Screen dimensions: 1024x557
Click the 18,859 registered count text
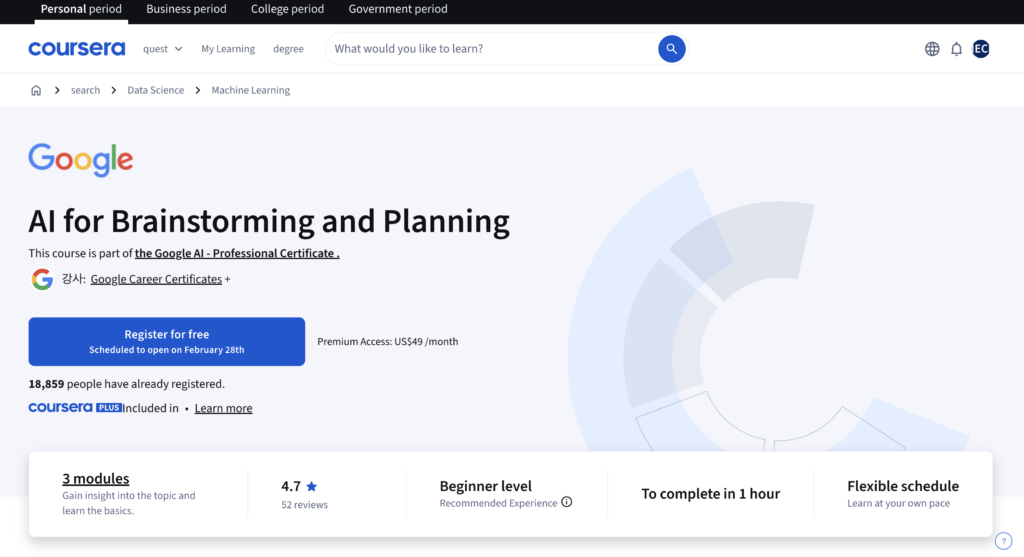pos(127,384)
